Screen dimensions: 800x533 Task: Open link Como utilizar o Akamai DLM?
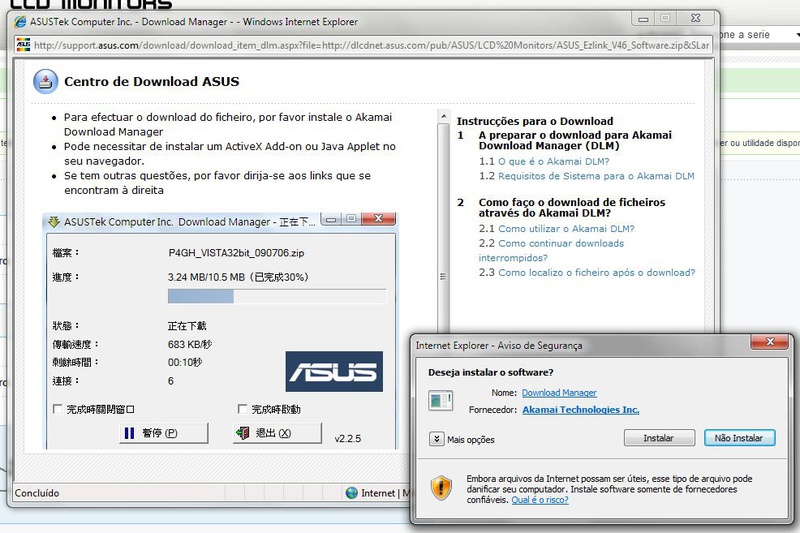tap(566, 229)
